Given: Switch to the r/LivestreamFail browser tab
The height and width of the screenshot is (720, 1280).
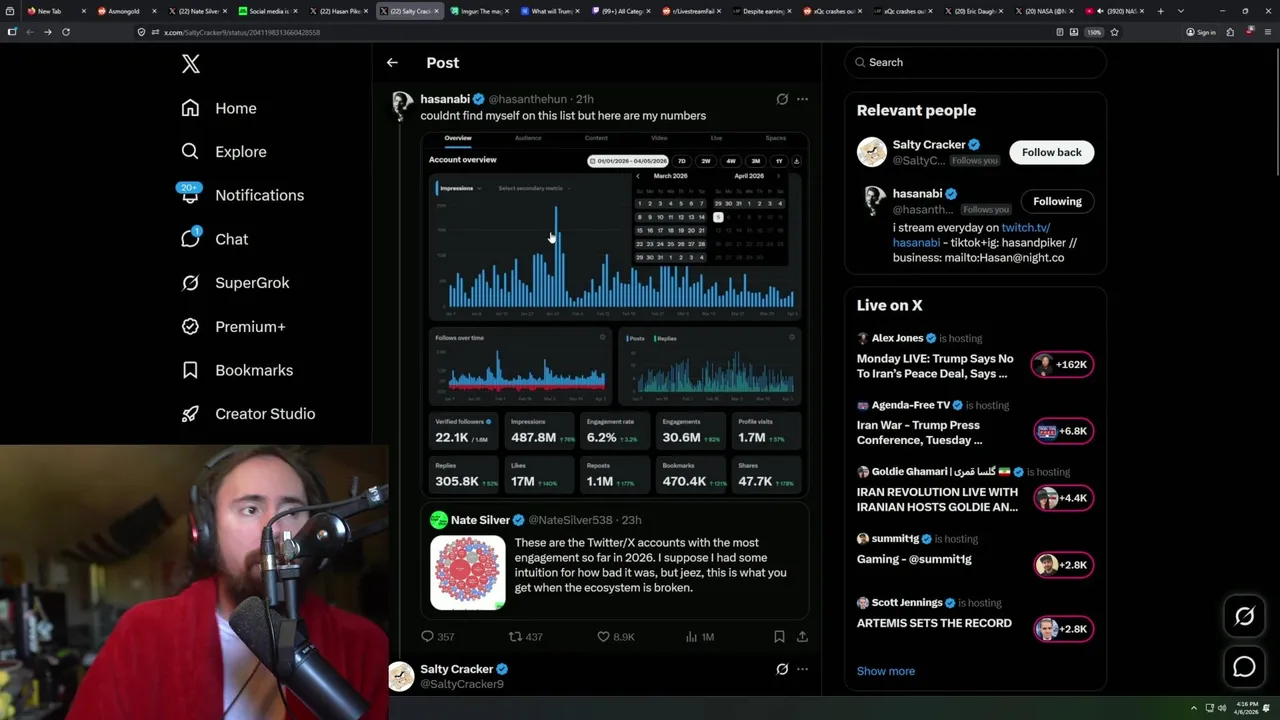Looking at the screenshot, I should pyautogui.click(x=689, y=11).
